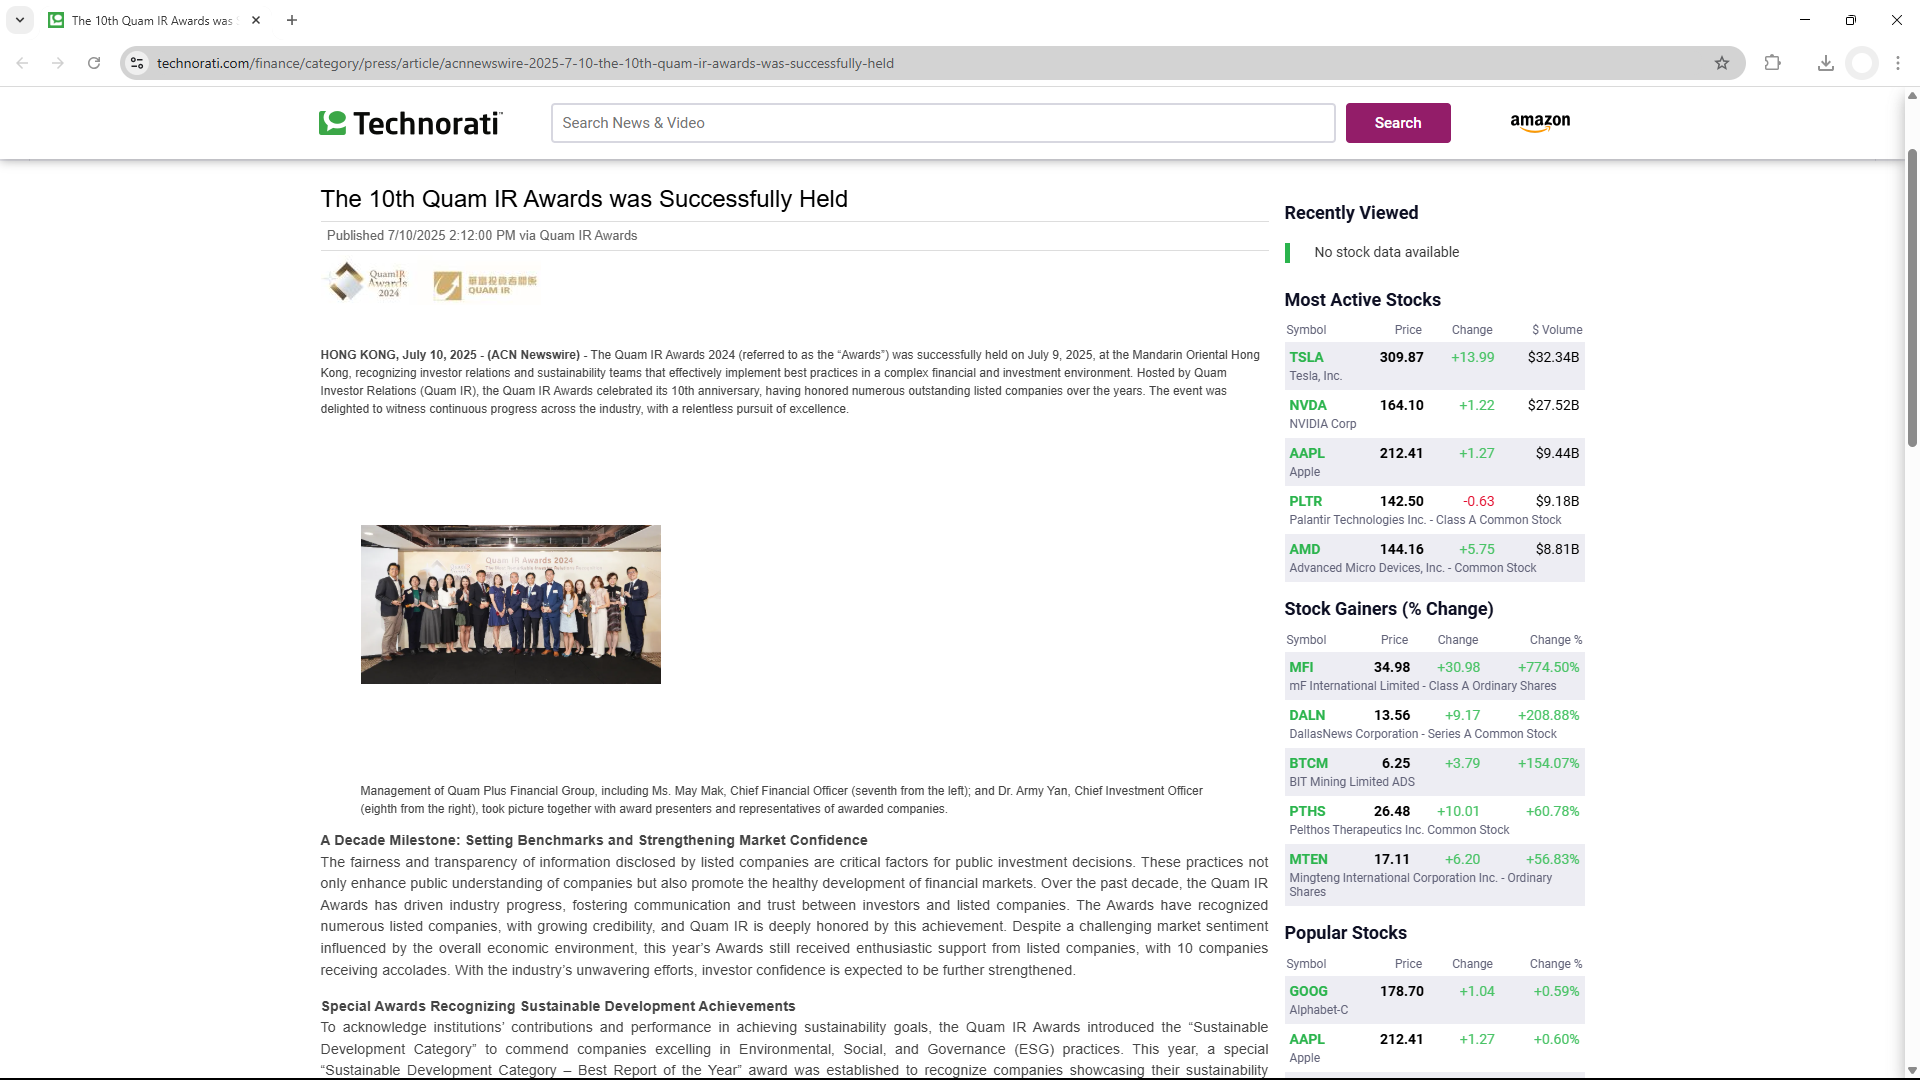Open AAPL link in Popular Stocks
The image size is (1920, 1080).
pos(1307,1039)
